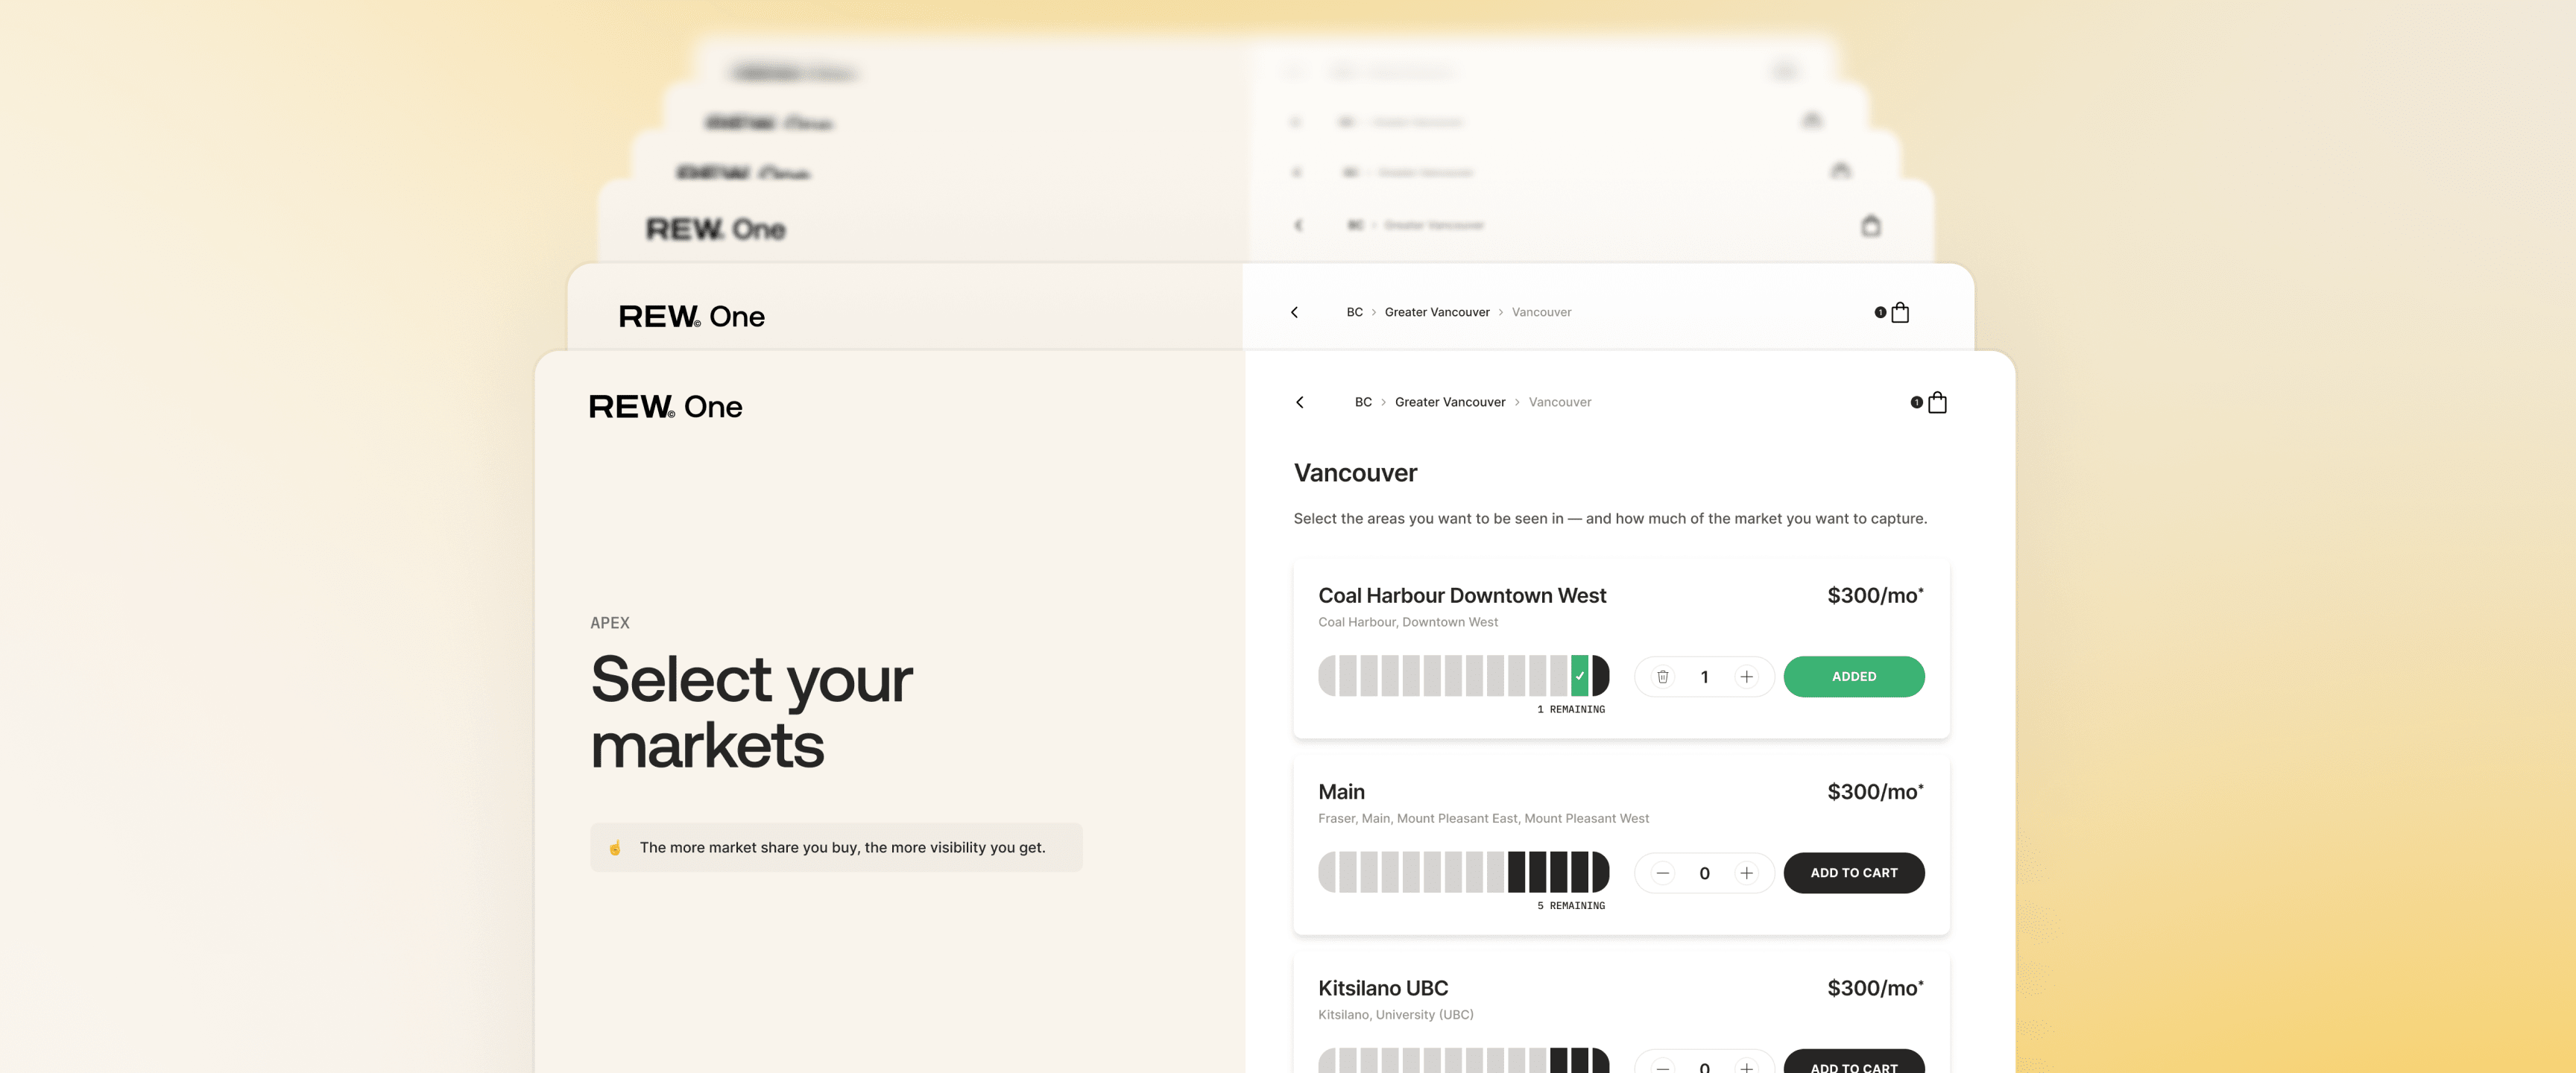The image size is (2576, 1073).
Task: Click the green checkmark segment in Coal Harbour bar
Action: click(1580, 676)
